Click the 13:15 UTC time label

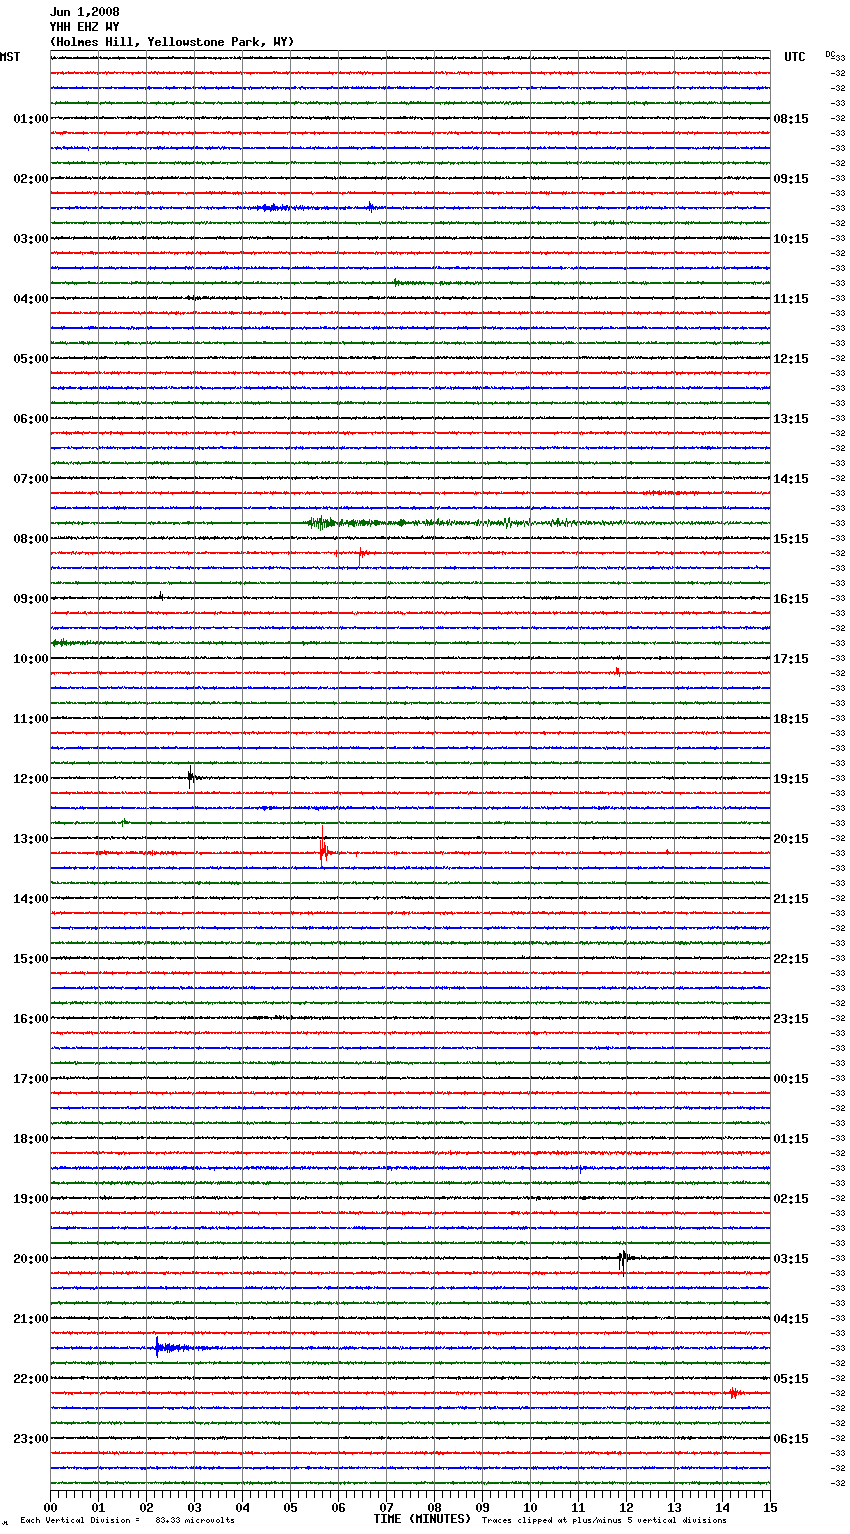click(x=791, y=419)
